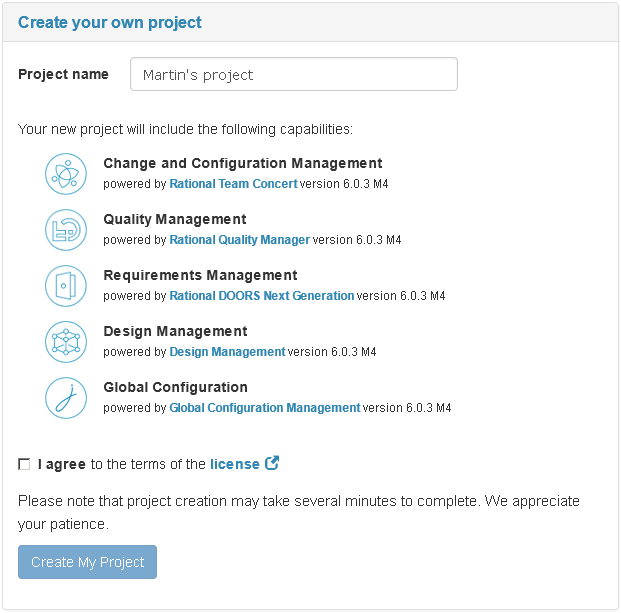Open the Rational DOORS Next Generation link

[x=262, y=295]
